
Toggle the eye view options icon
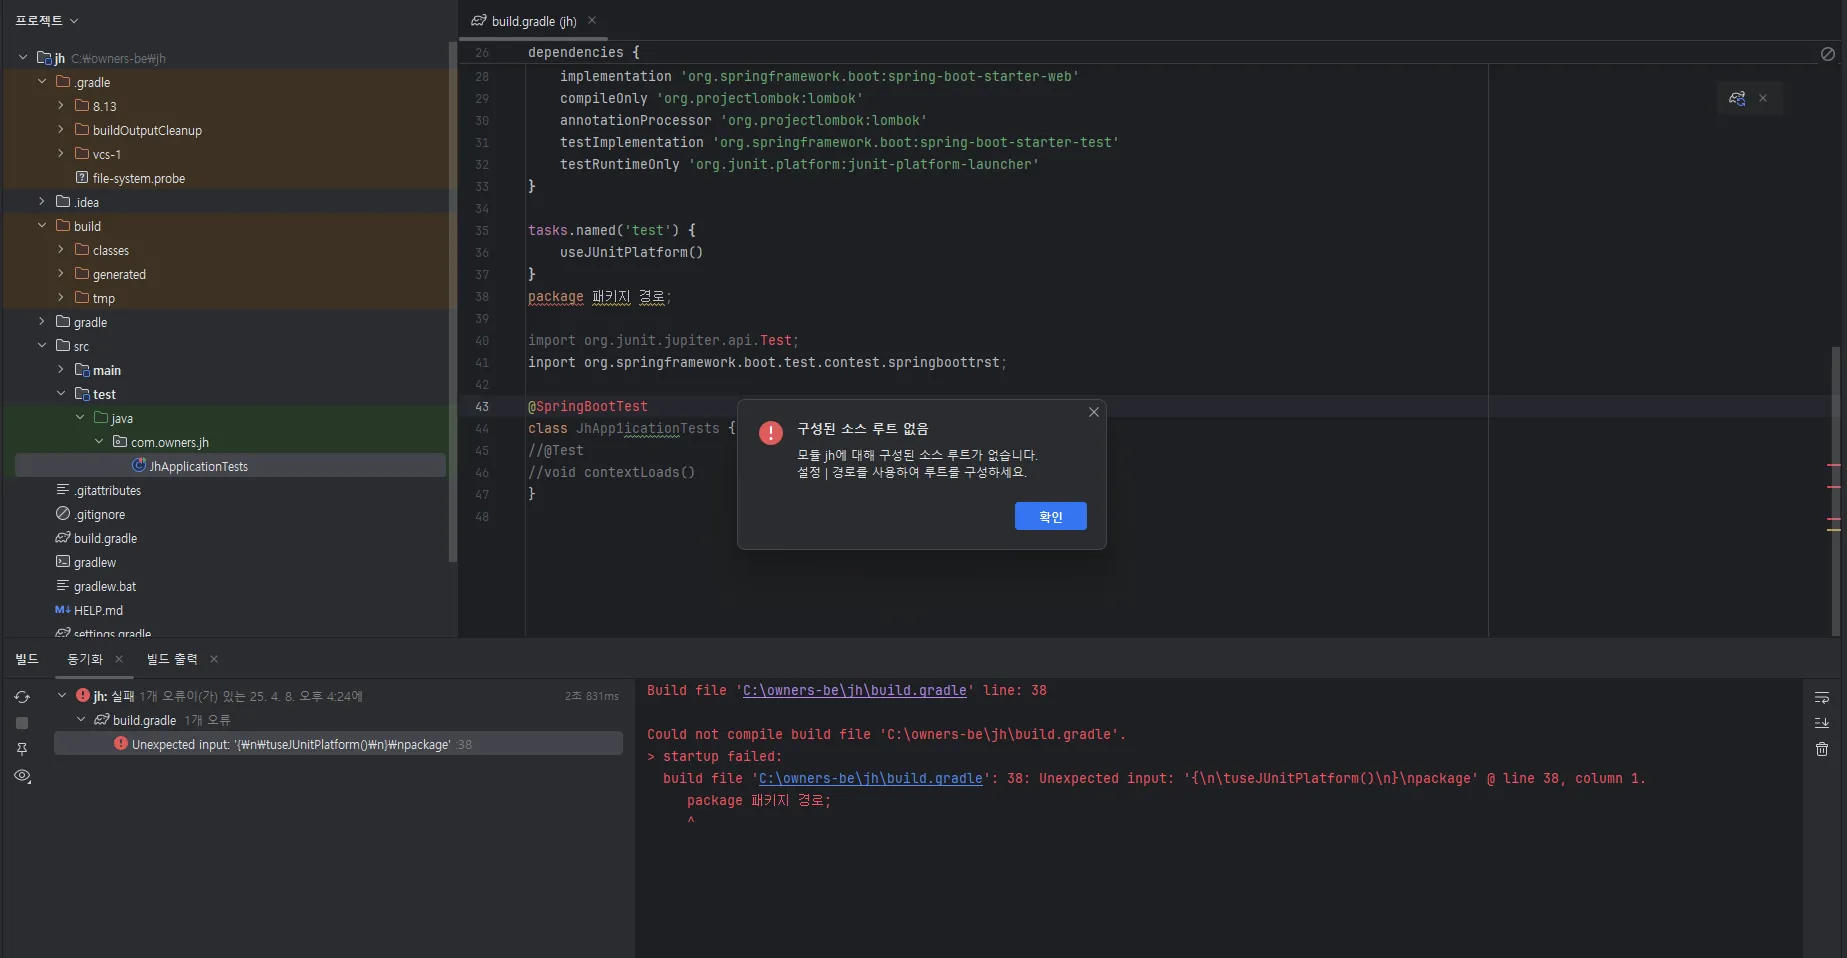pyautogui.click(x=22, y=776)
